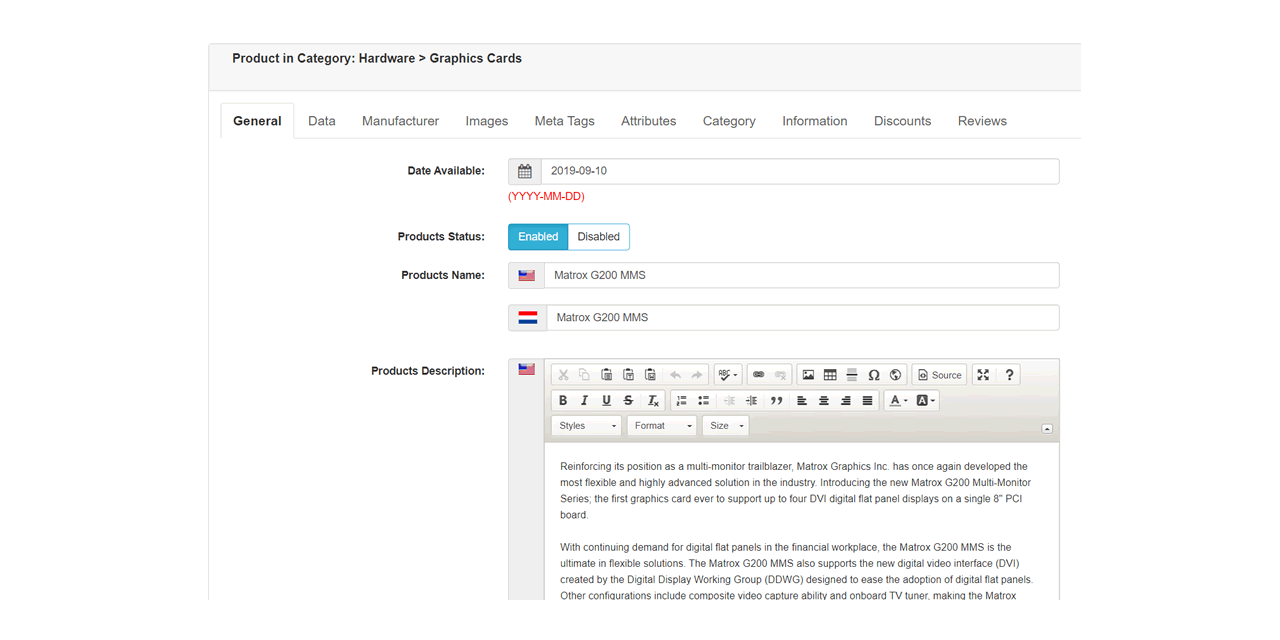The height and width of the screenshot is (640, 1280).
Task: Open the font Size dropdown
Action: (x=727, y=426)
